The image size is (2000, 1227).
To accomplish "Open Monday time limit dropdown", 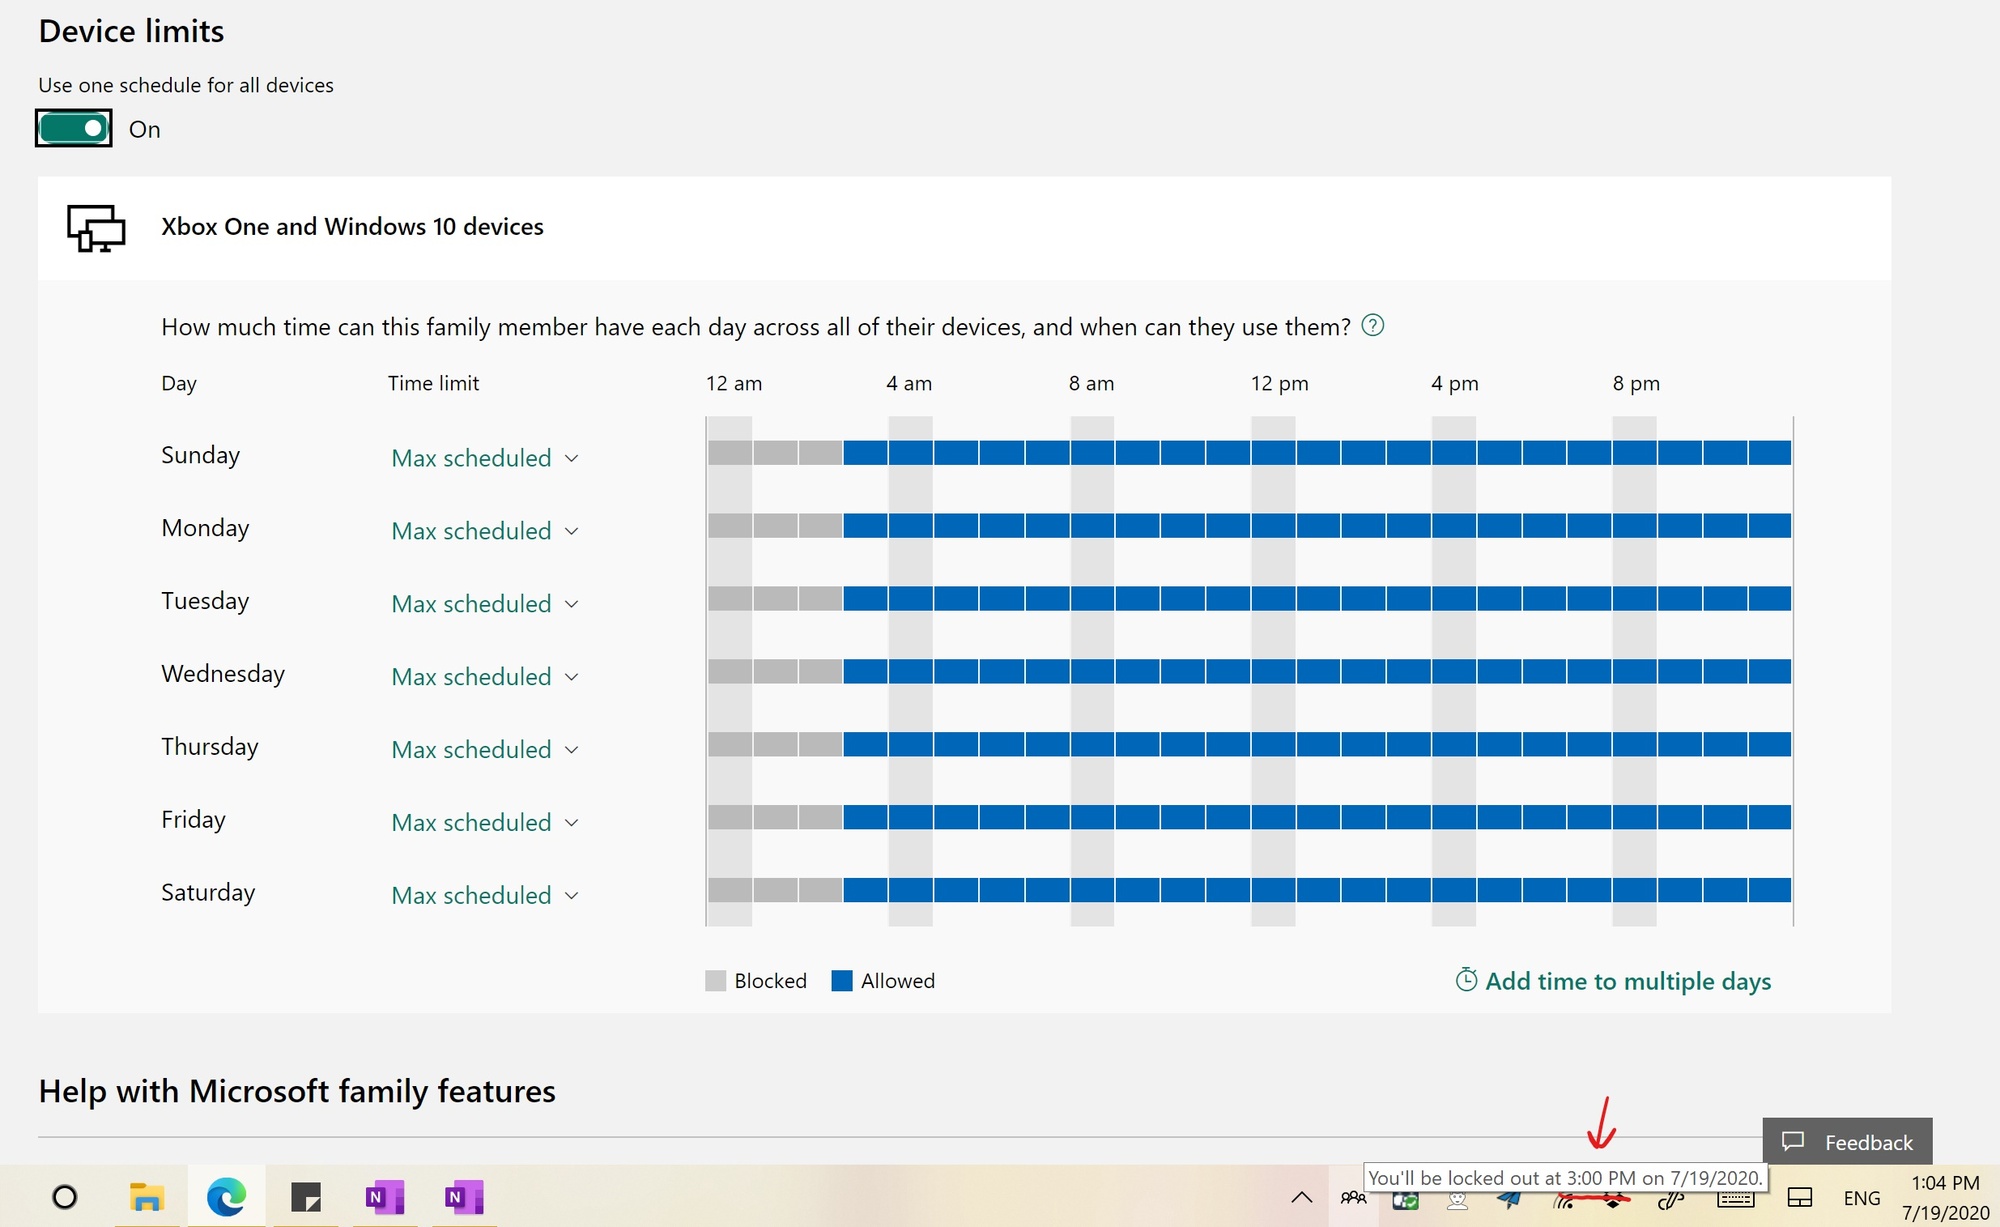I will (x=485, y=531).
